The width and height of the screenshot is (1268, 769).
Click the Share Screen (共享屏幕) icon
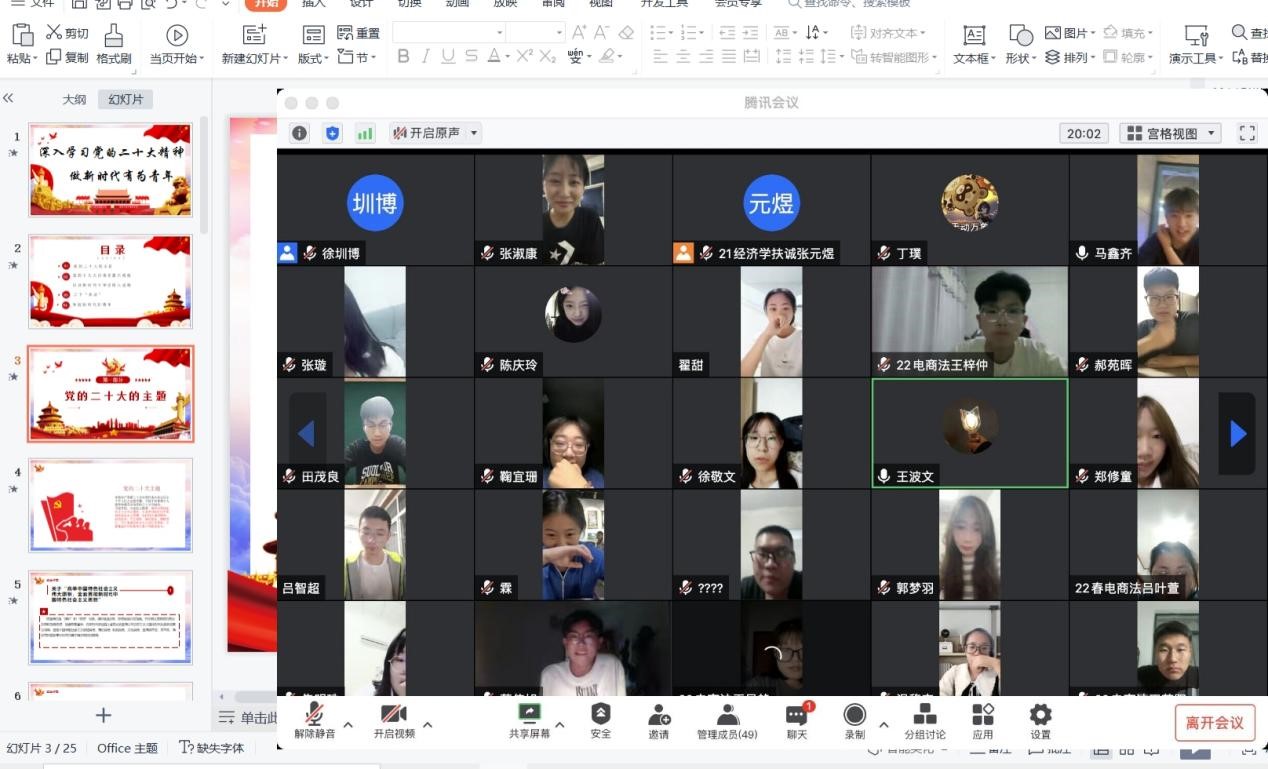529,714
